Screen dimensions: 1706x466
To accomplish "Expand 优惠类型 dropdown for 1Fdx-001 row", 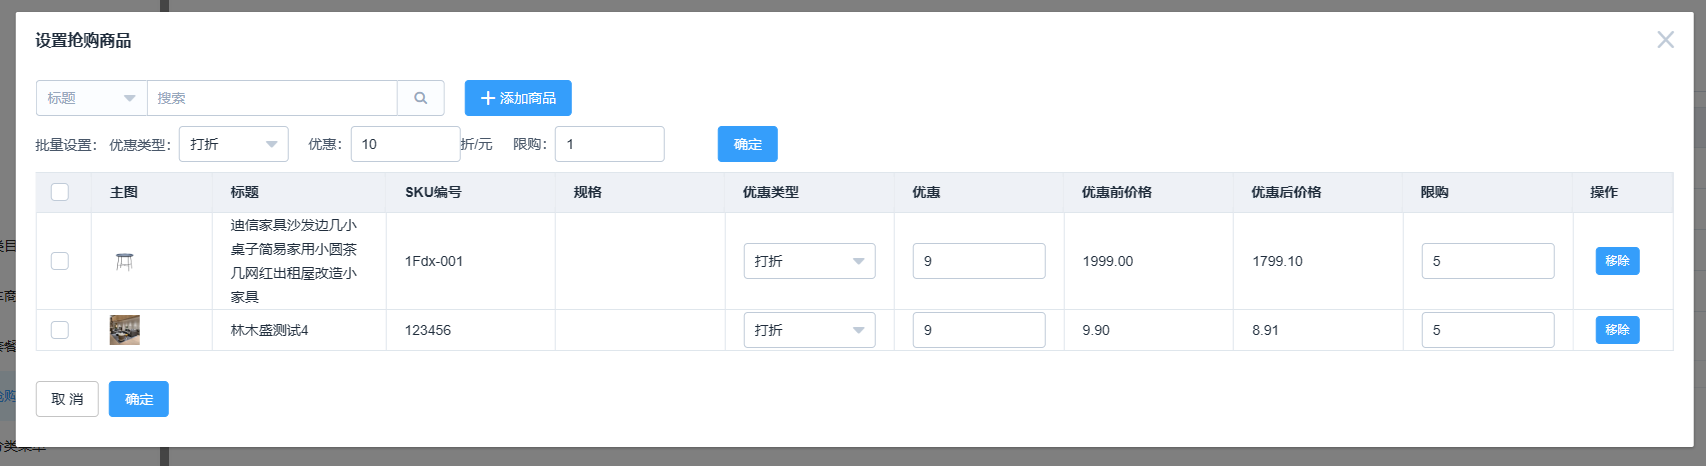I will click(x=809, y=261).
